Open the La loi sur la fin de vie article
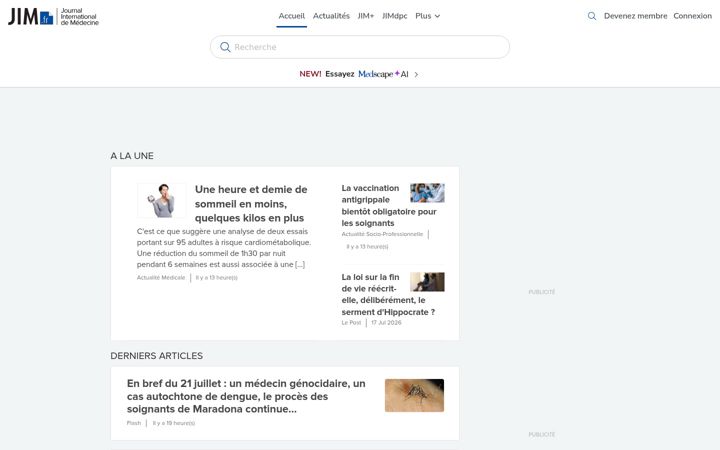720x450 pixels. click(388, 294)
